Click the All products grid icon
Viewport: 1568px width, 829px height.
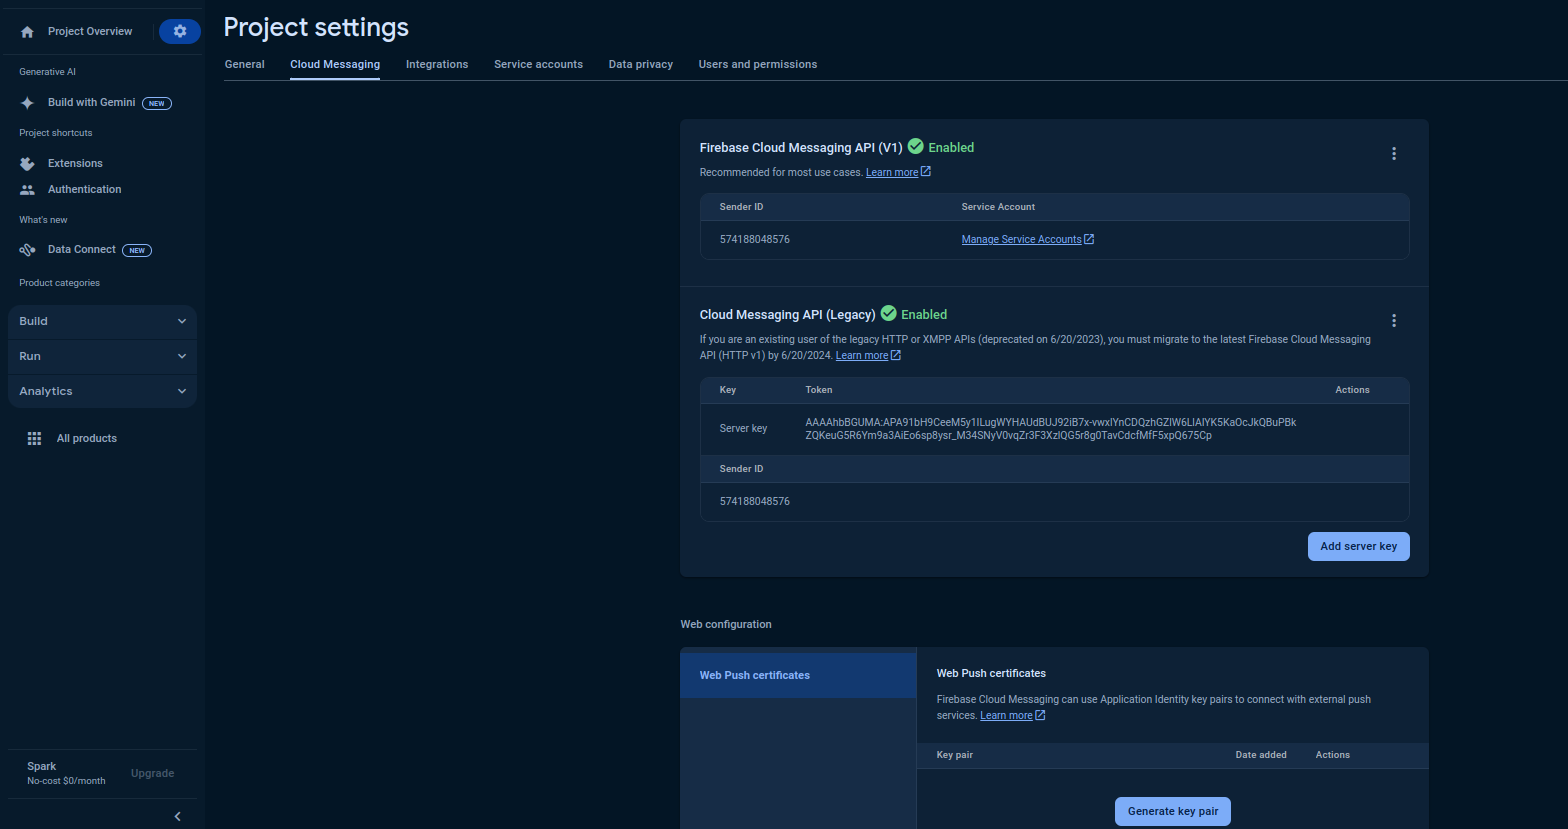(x=34, y=439)
